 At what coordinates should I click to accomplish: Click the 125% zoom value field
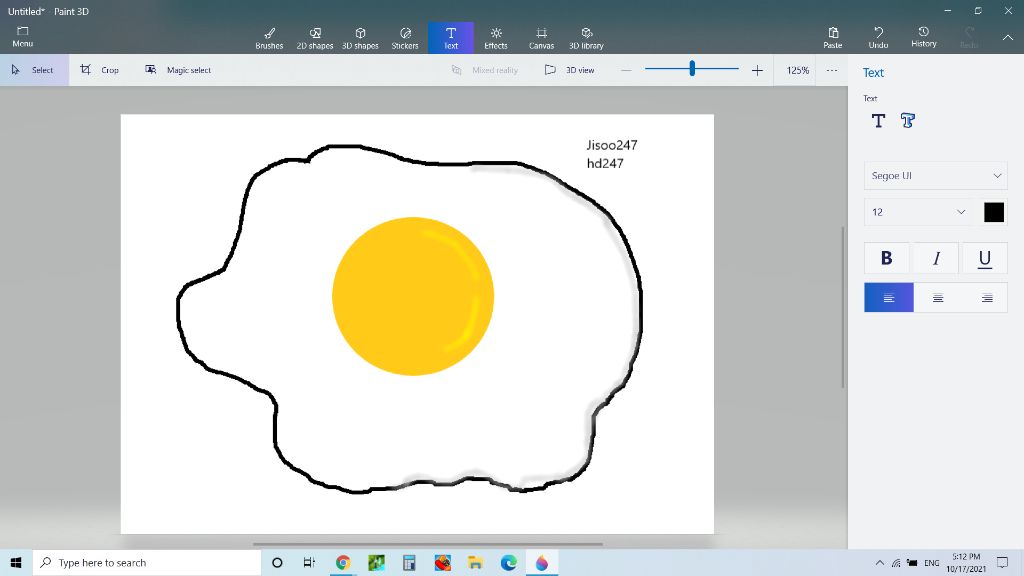click(x=797, y=70)
